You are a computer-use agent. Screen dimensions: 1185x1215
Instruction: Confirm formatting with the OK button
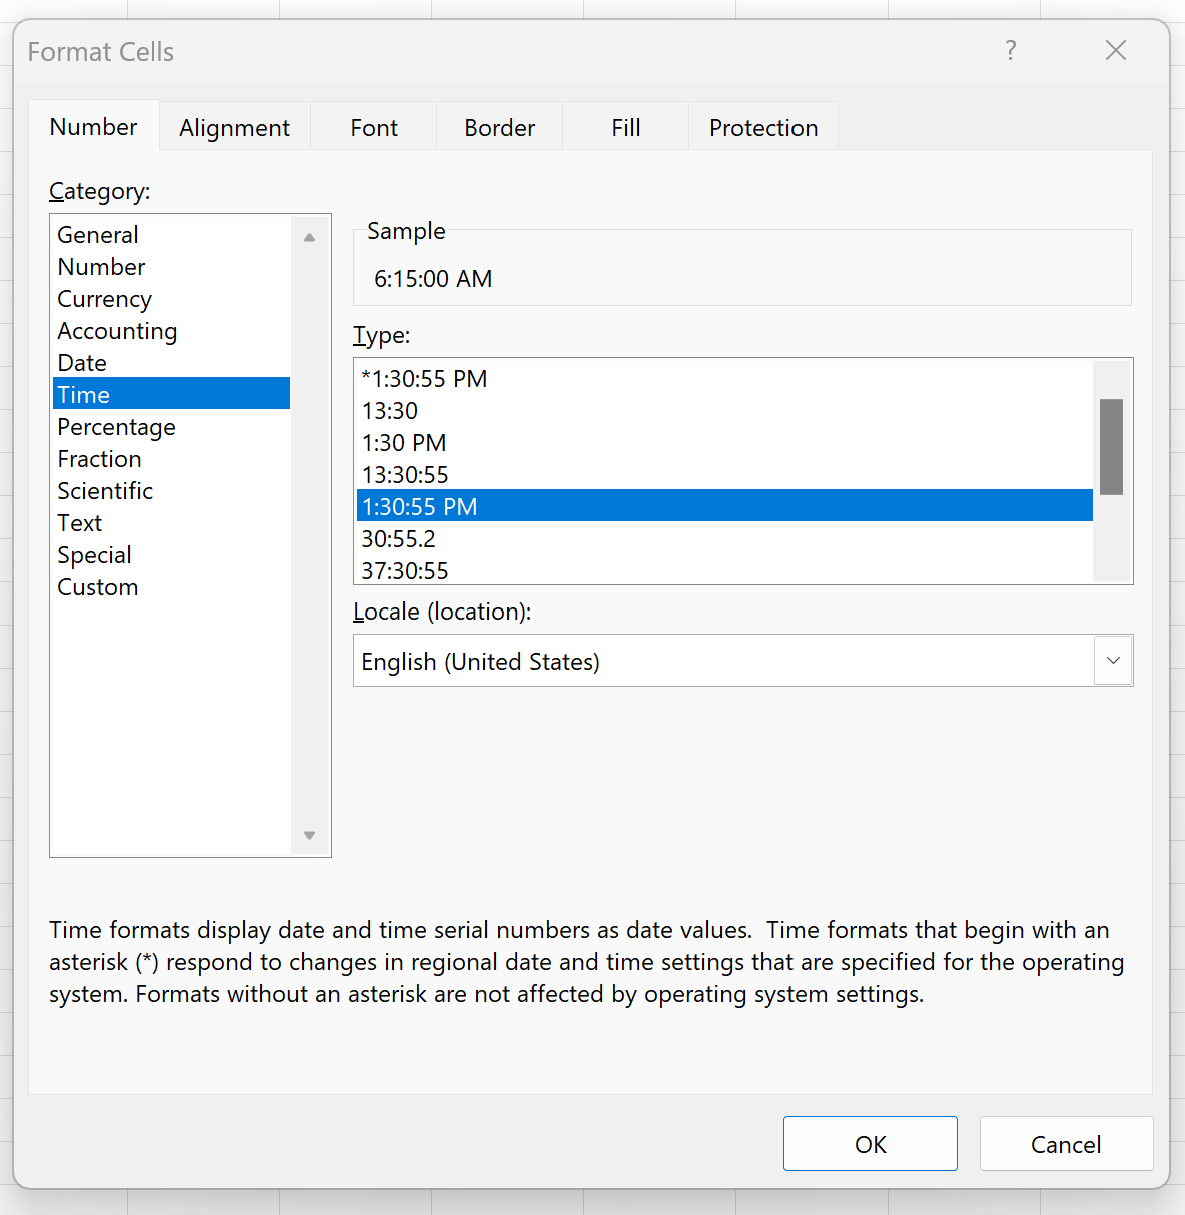(x=869, y=1143)
